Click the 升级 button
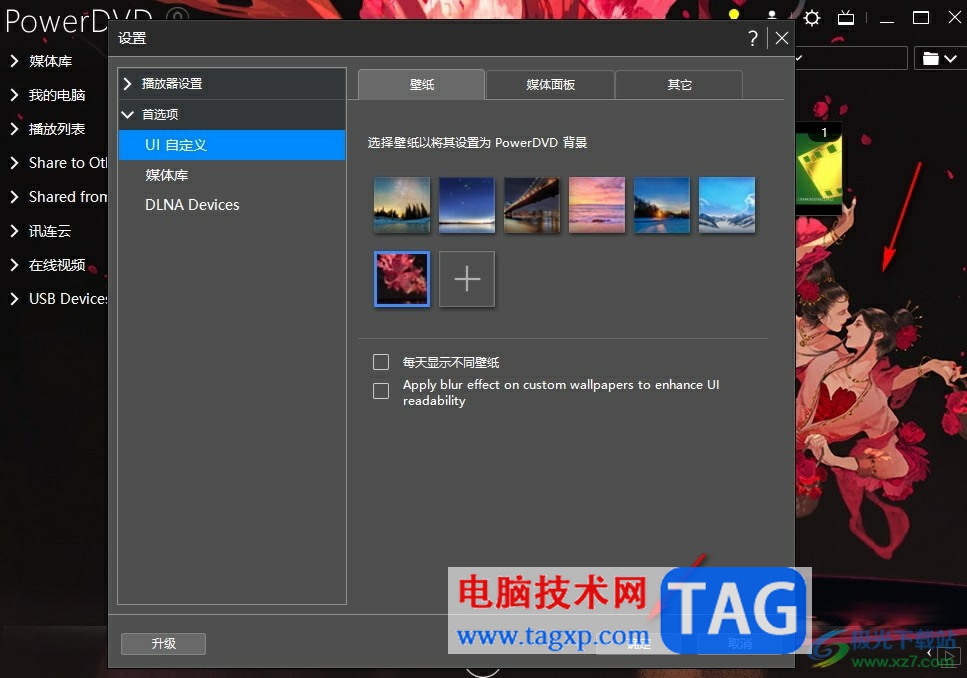 tap(163, 643)
